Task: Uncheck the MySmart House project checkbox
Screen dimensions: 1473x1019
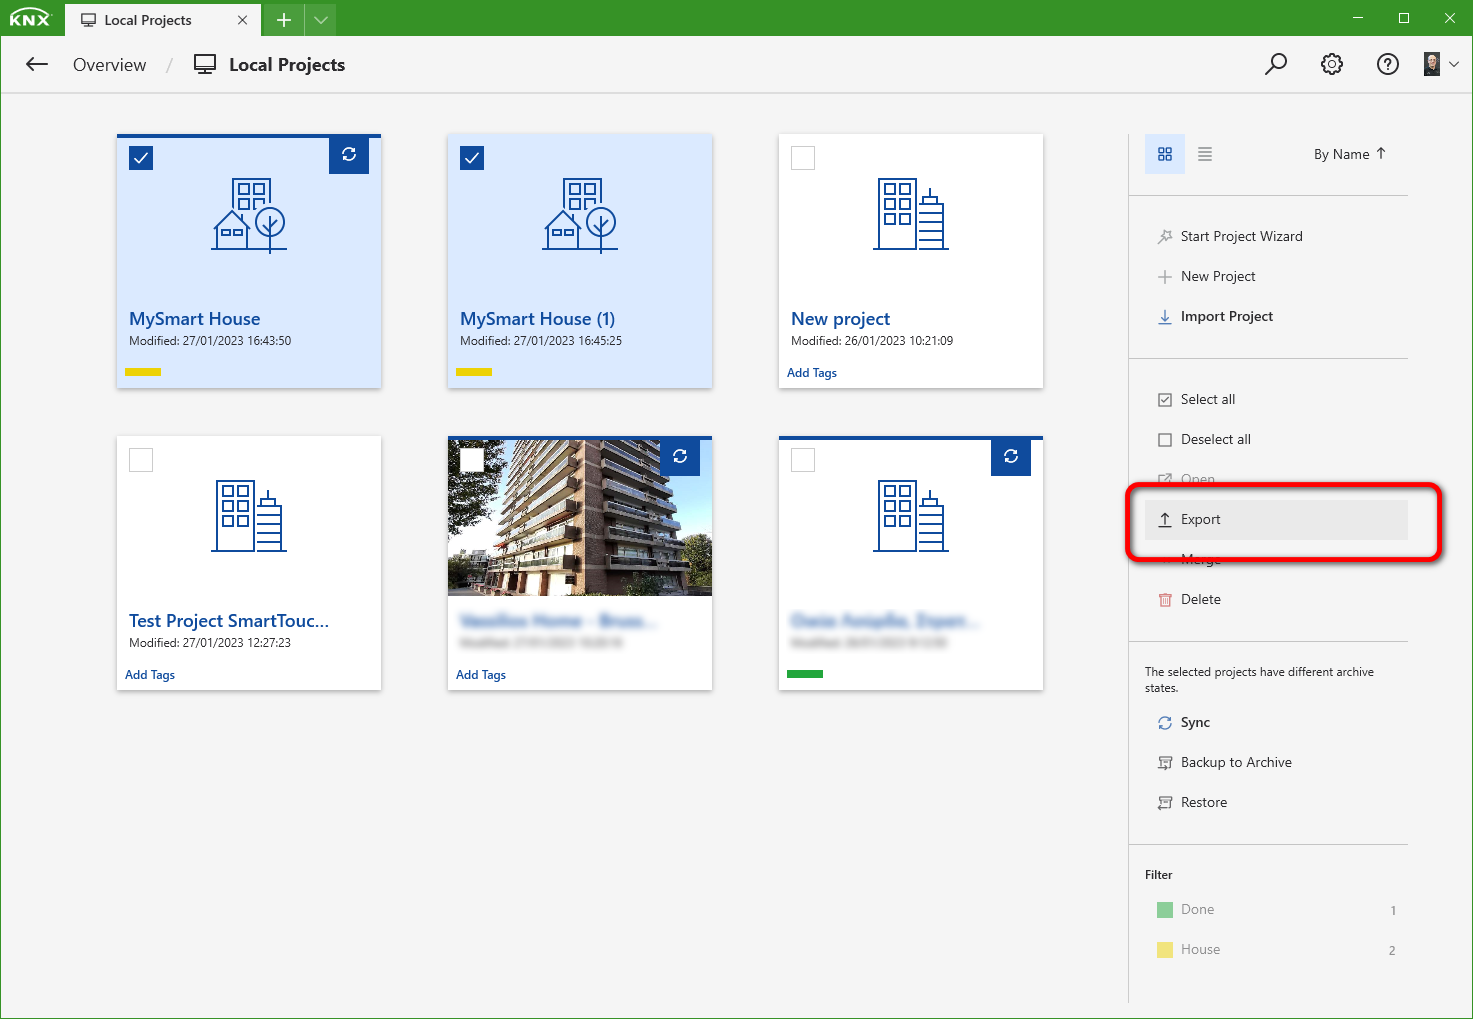Action: tap(141, 158)
